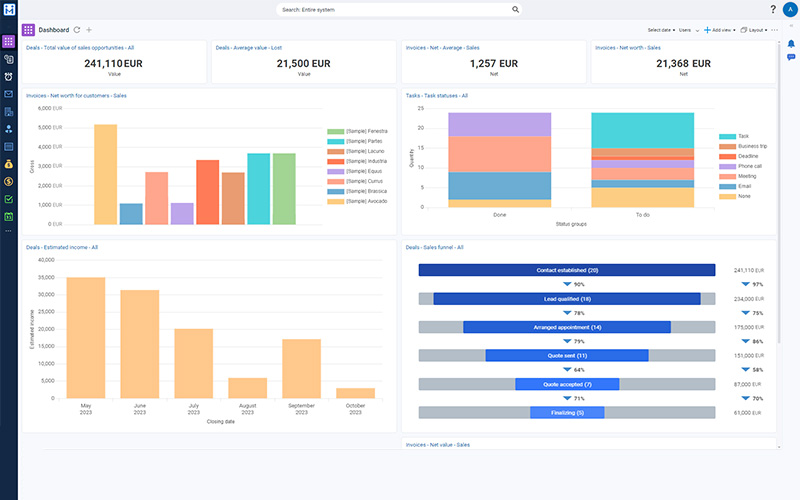800x500 pixels.
Task: Open the companies building icon in sidebar
Action: [9, 112]
